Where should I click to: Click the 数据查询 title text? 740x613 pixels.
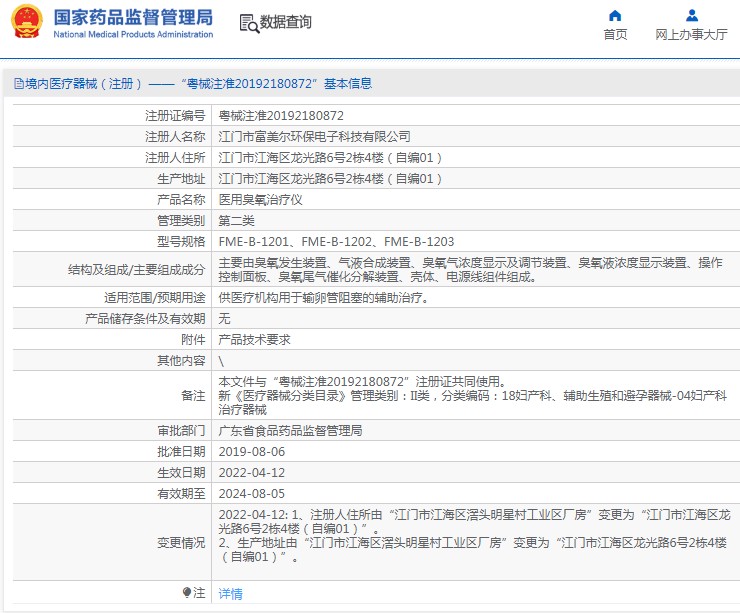pos(286,22)
